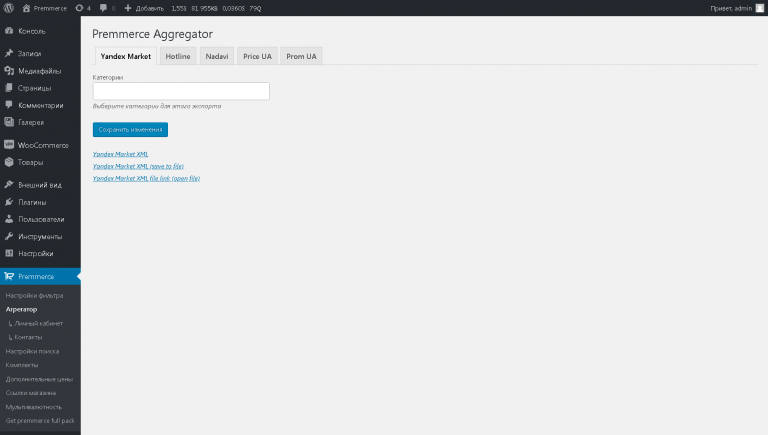The image size is (768, 435).
Task: Open the Консоль menu label
Action: [32, 31]
